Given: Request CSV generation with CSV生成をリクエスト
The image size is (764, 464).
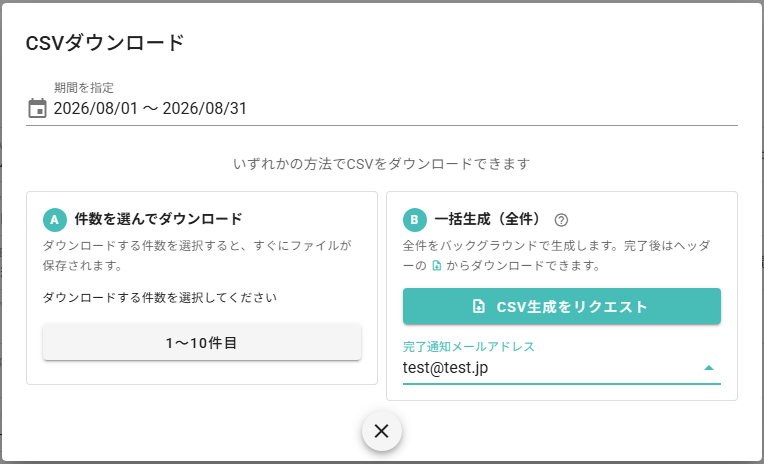Looking at the screenshot, I should coord(562,307).
